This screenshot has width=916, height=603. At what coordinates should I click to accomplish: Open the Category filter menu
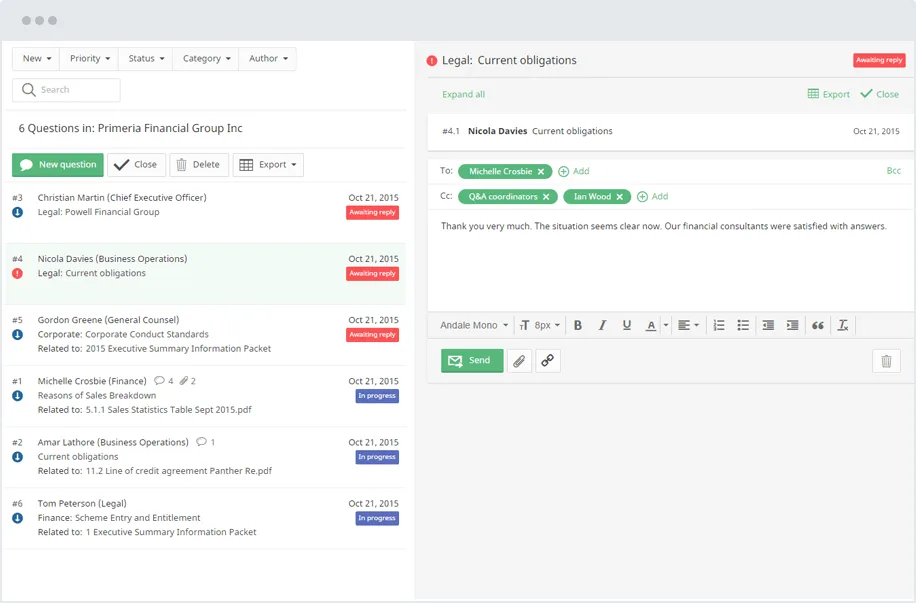point(205,58)
